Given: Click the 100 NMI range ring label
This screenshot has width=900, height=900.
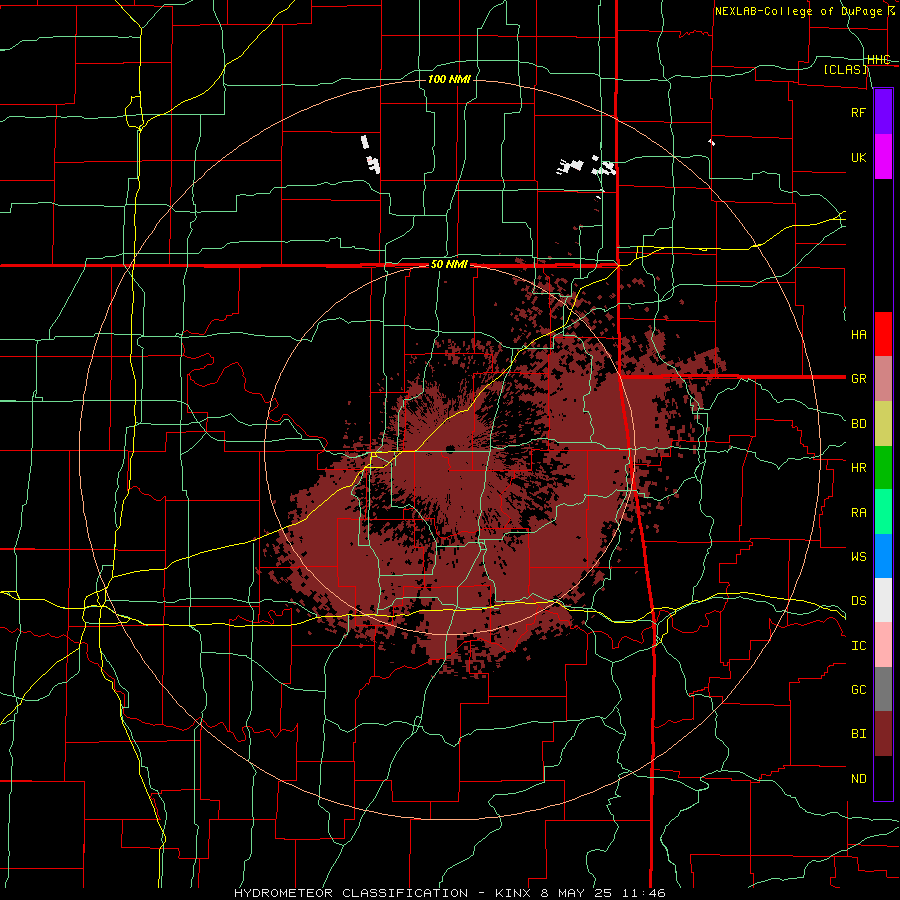Looking at the screenshot, I should tap(449, 79).
